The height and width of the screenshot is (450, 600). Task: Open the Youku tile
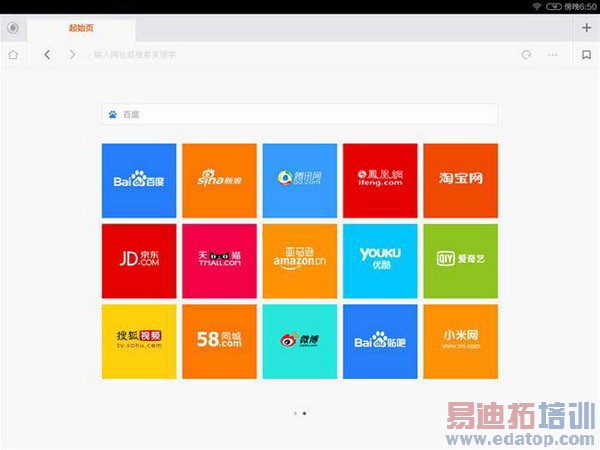click(x=380, y=261)
